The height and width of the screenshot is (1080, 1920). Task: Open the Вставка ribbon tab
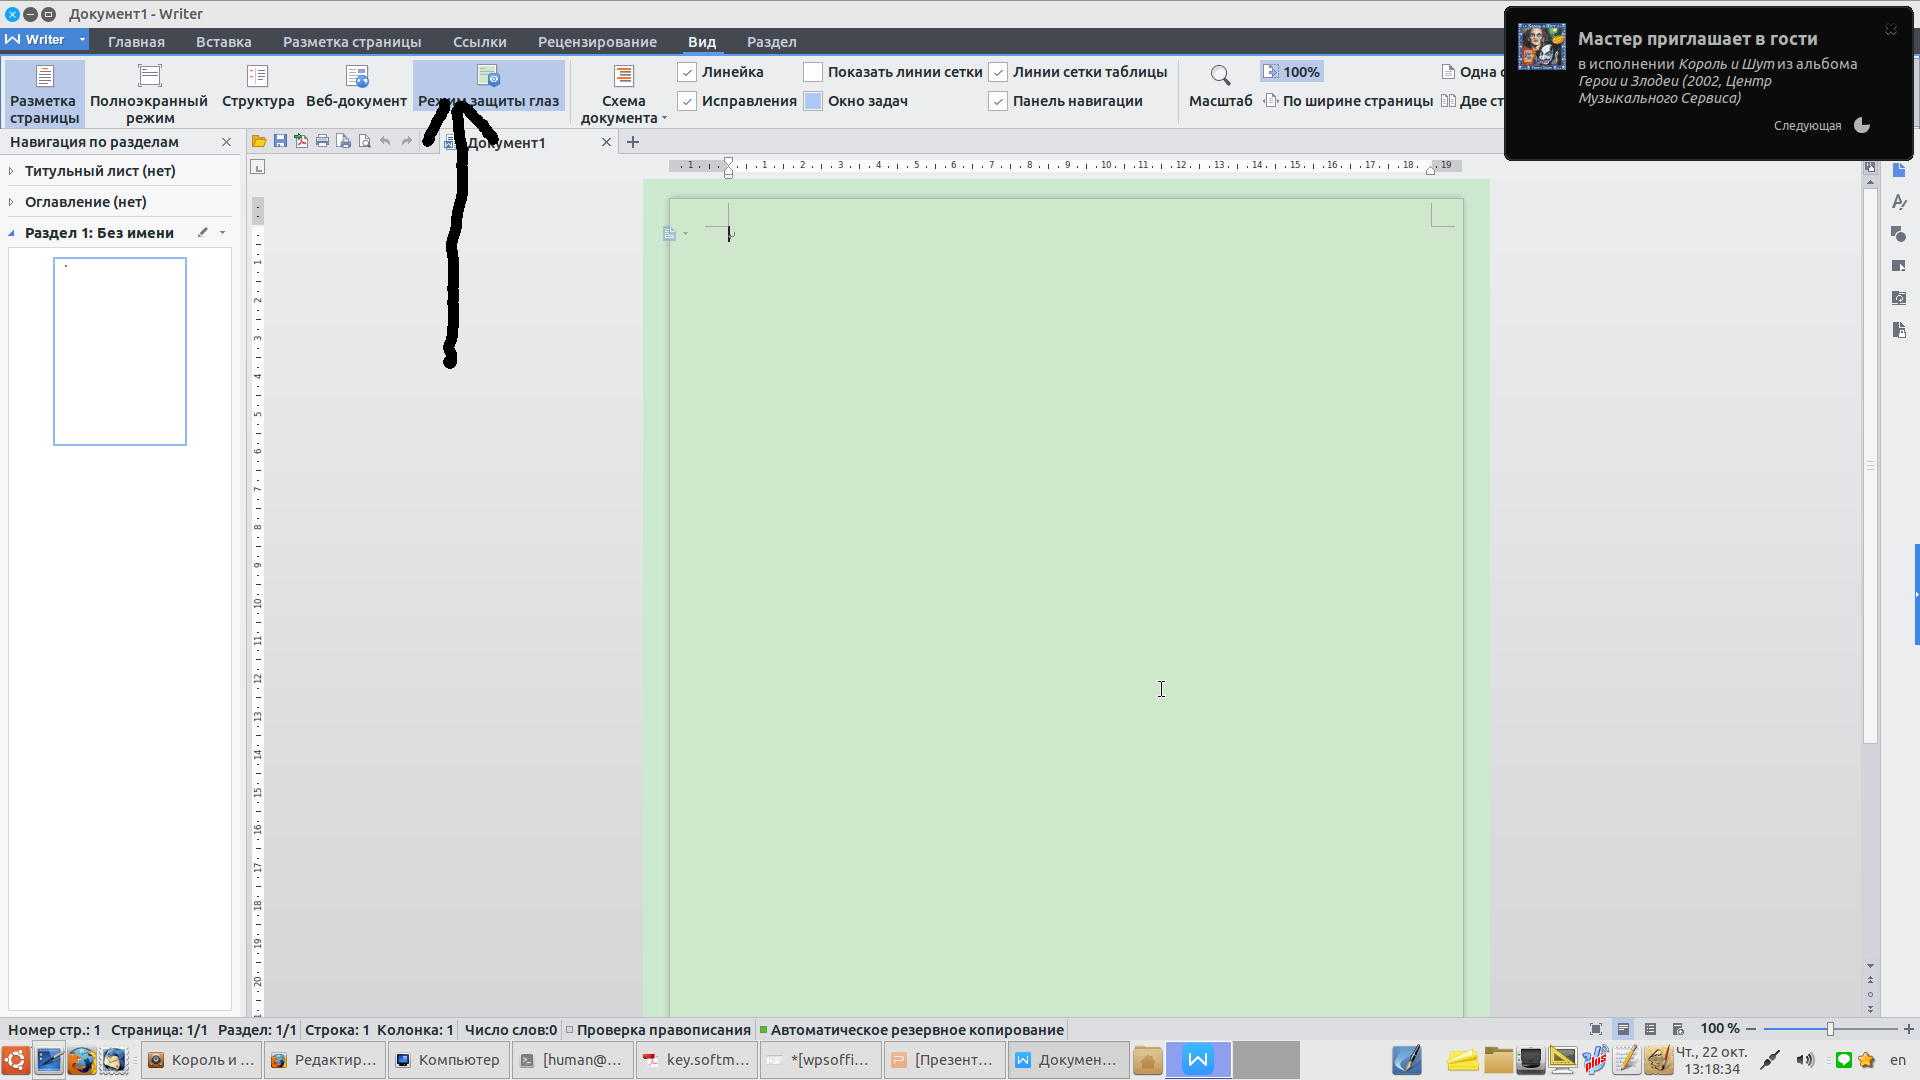click(223, 42)
